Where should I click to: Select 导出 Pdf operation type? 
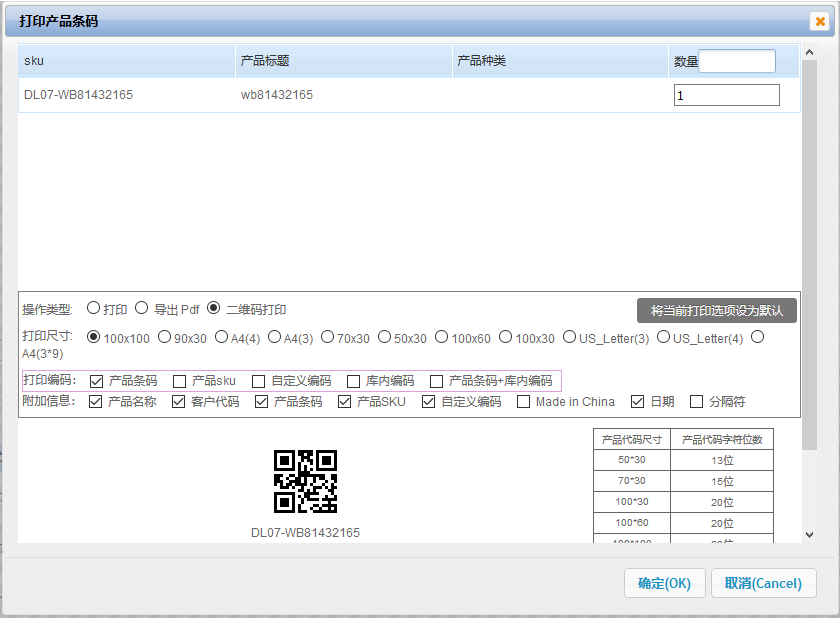point(142,309)
